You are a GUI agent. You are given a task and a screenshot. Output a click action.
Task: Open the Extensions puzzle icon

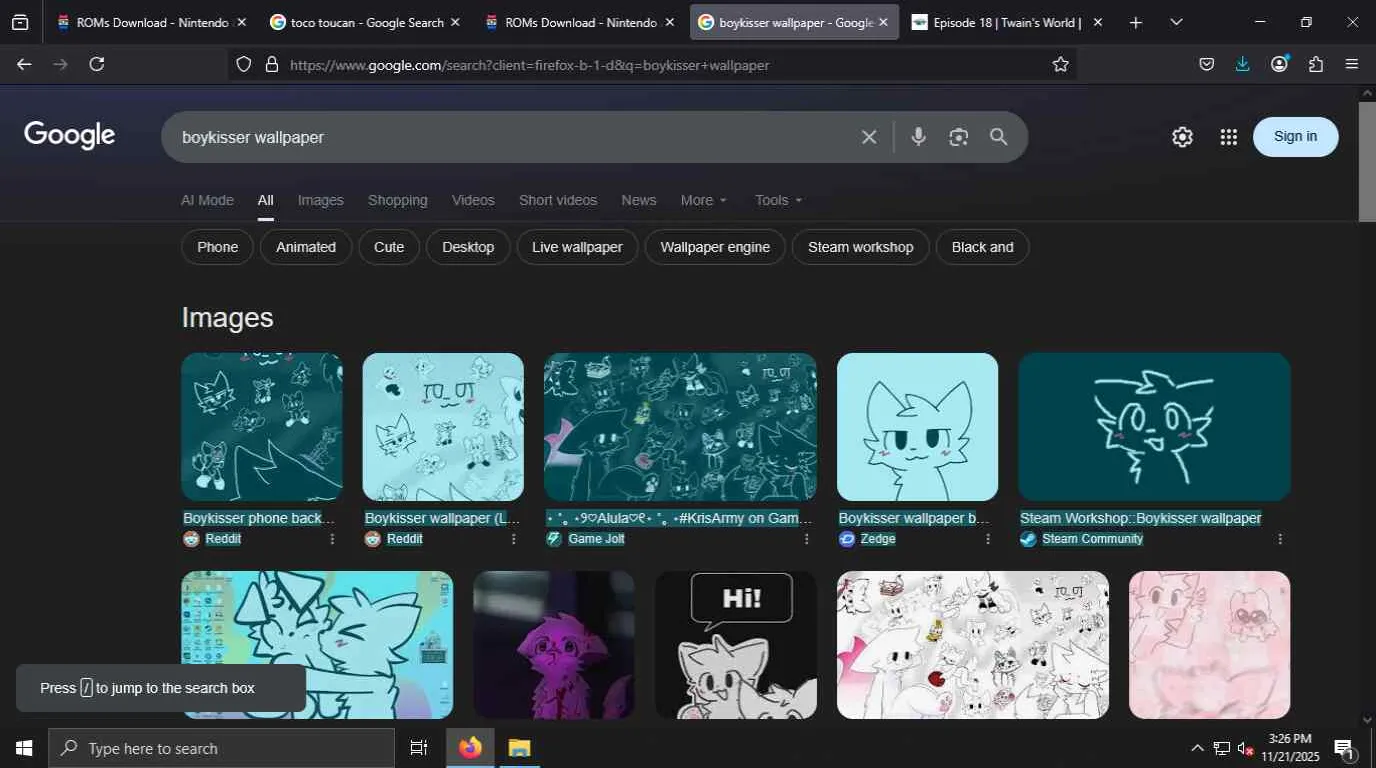point(1316,64)
